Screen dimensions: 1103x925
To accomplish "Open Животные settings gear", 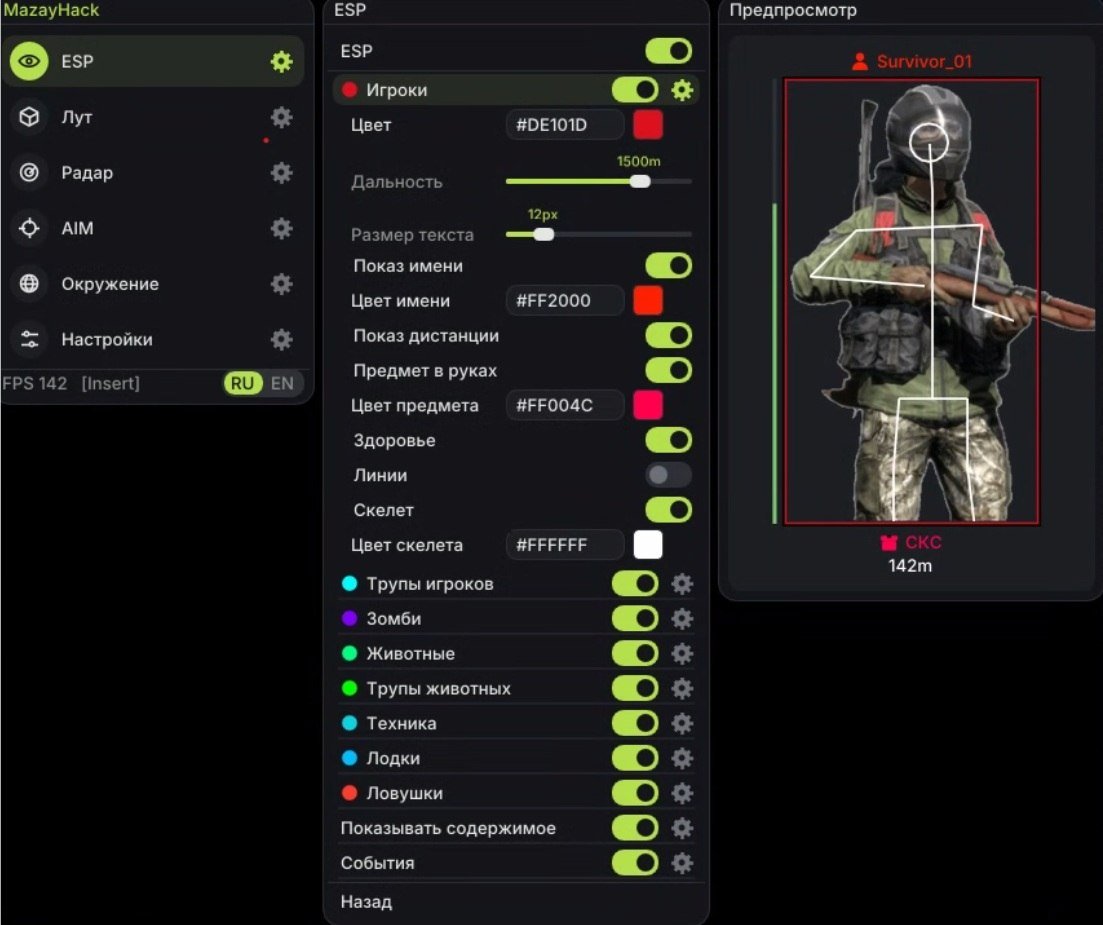I will (x=682, y=653).
